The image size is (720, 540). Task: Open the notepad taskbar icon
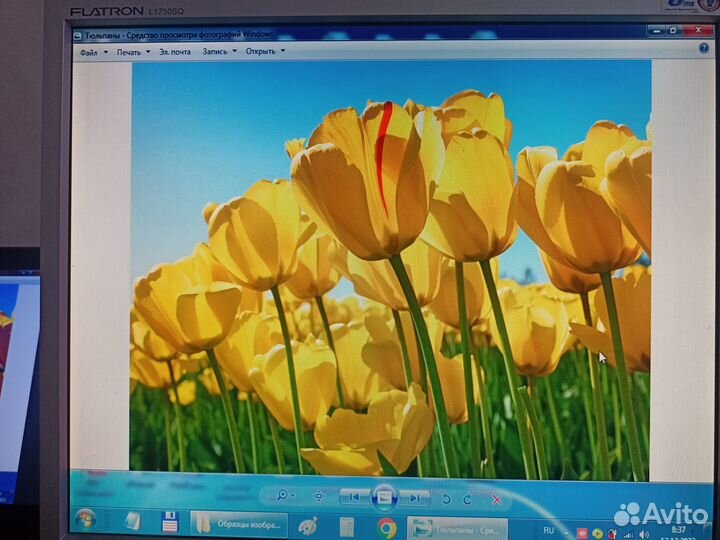[133, 522]
